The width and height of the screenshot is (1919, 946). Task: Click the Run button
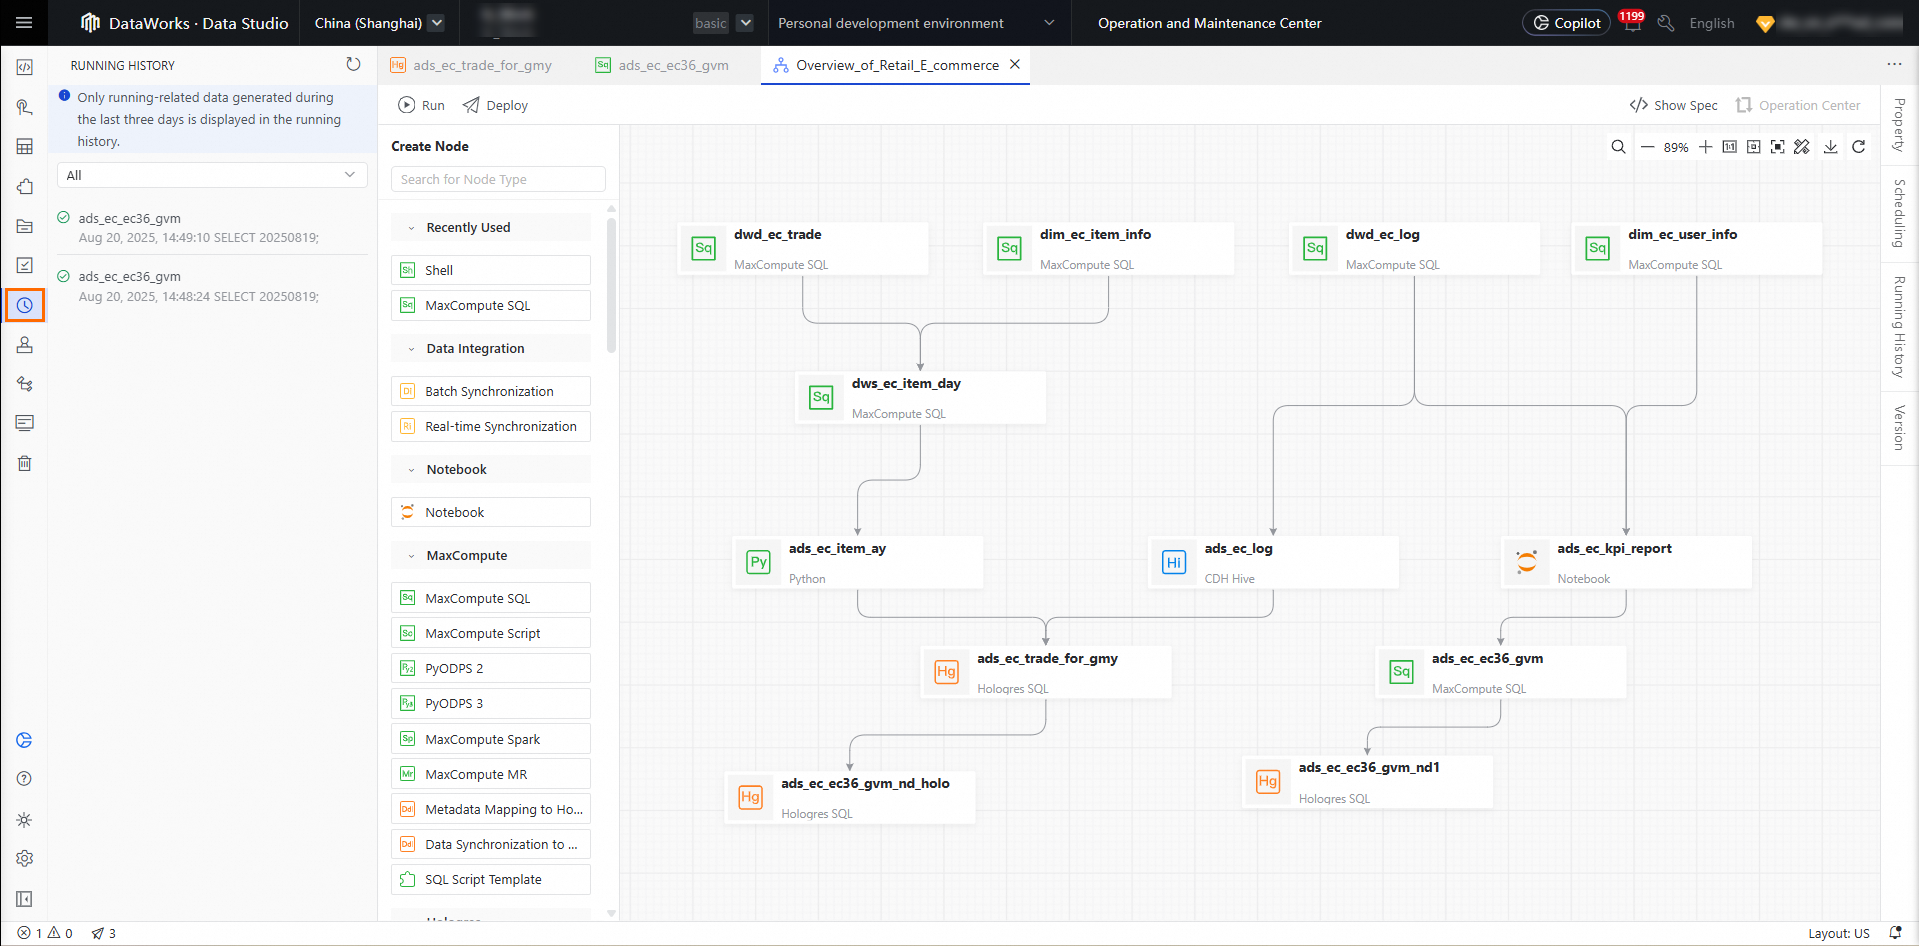coord(421,105)
